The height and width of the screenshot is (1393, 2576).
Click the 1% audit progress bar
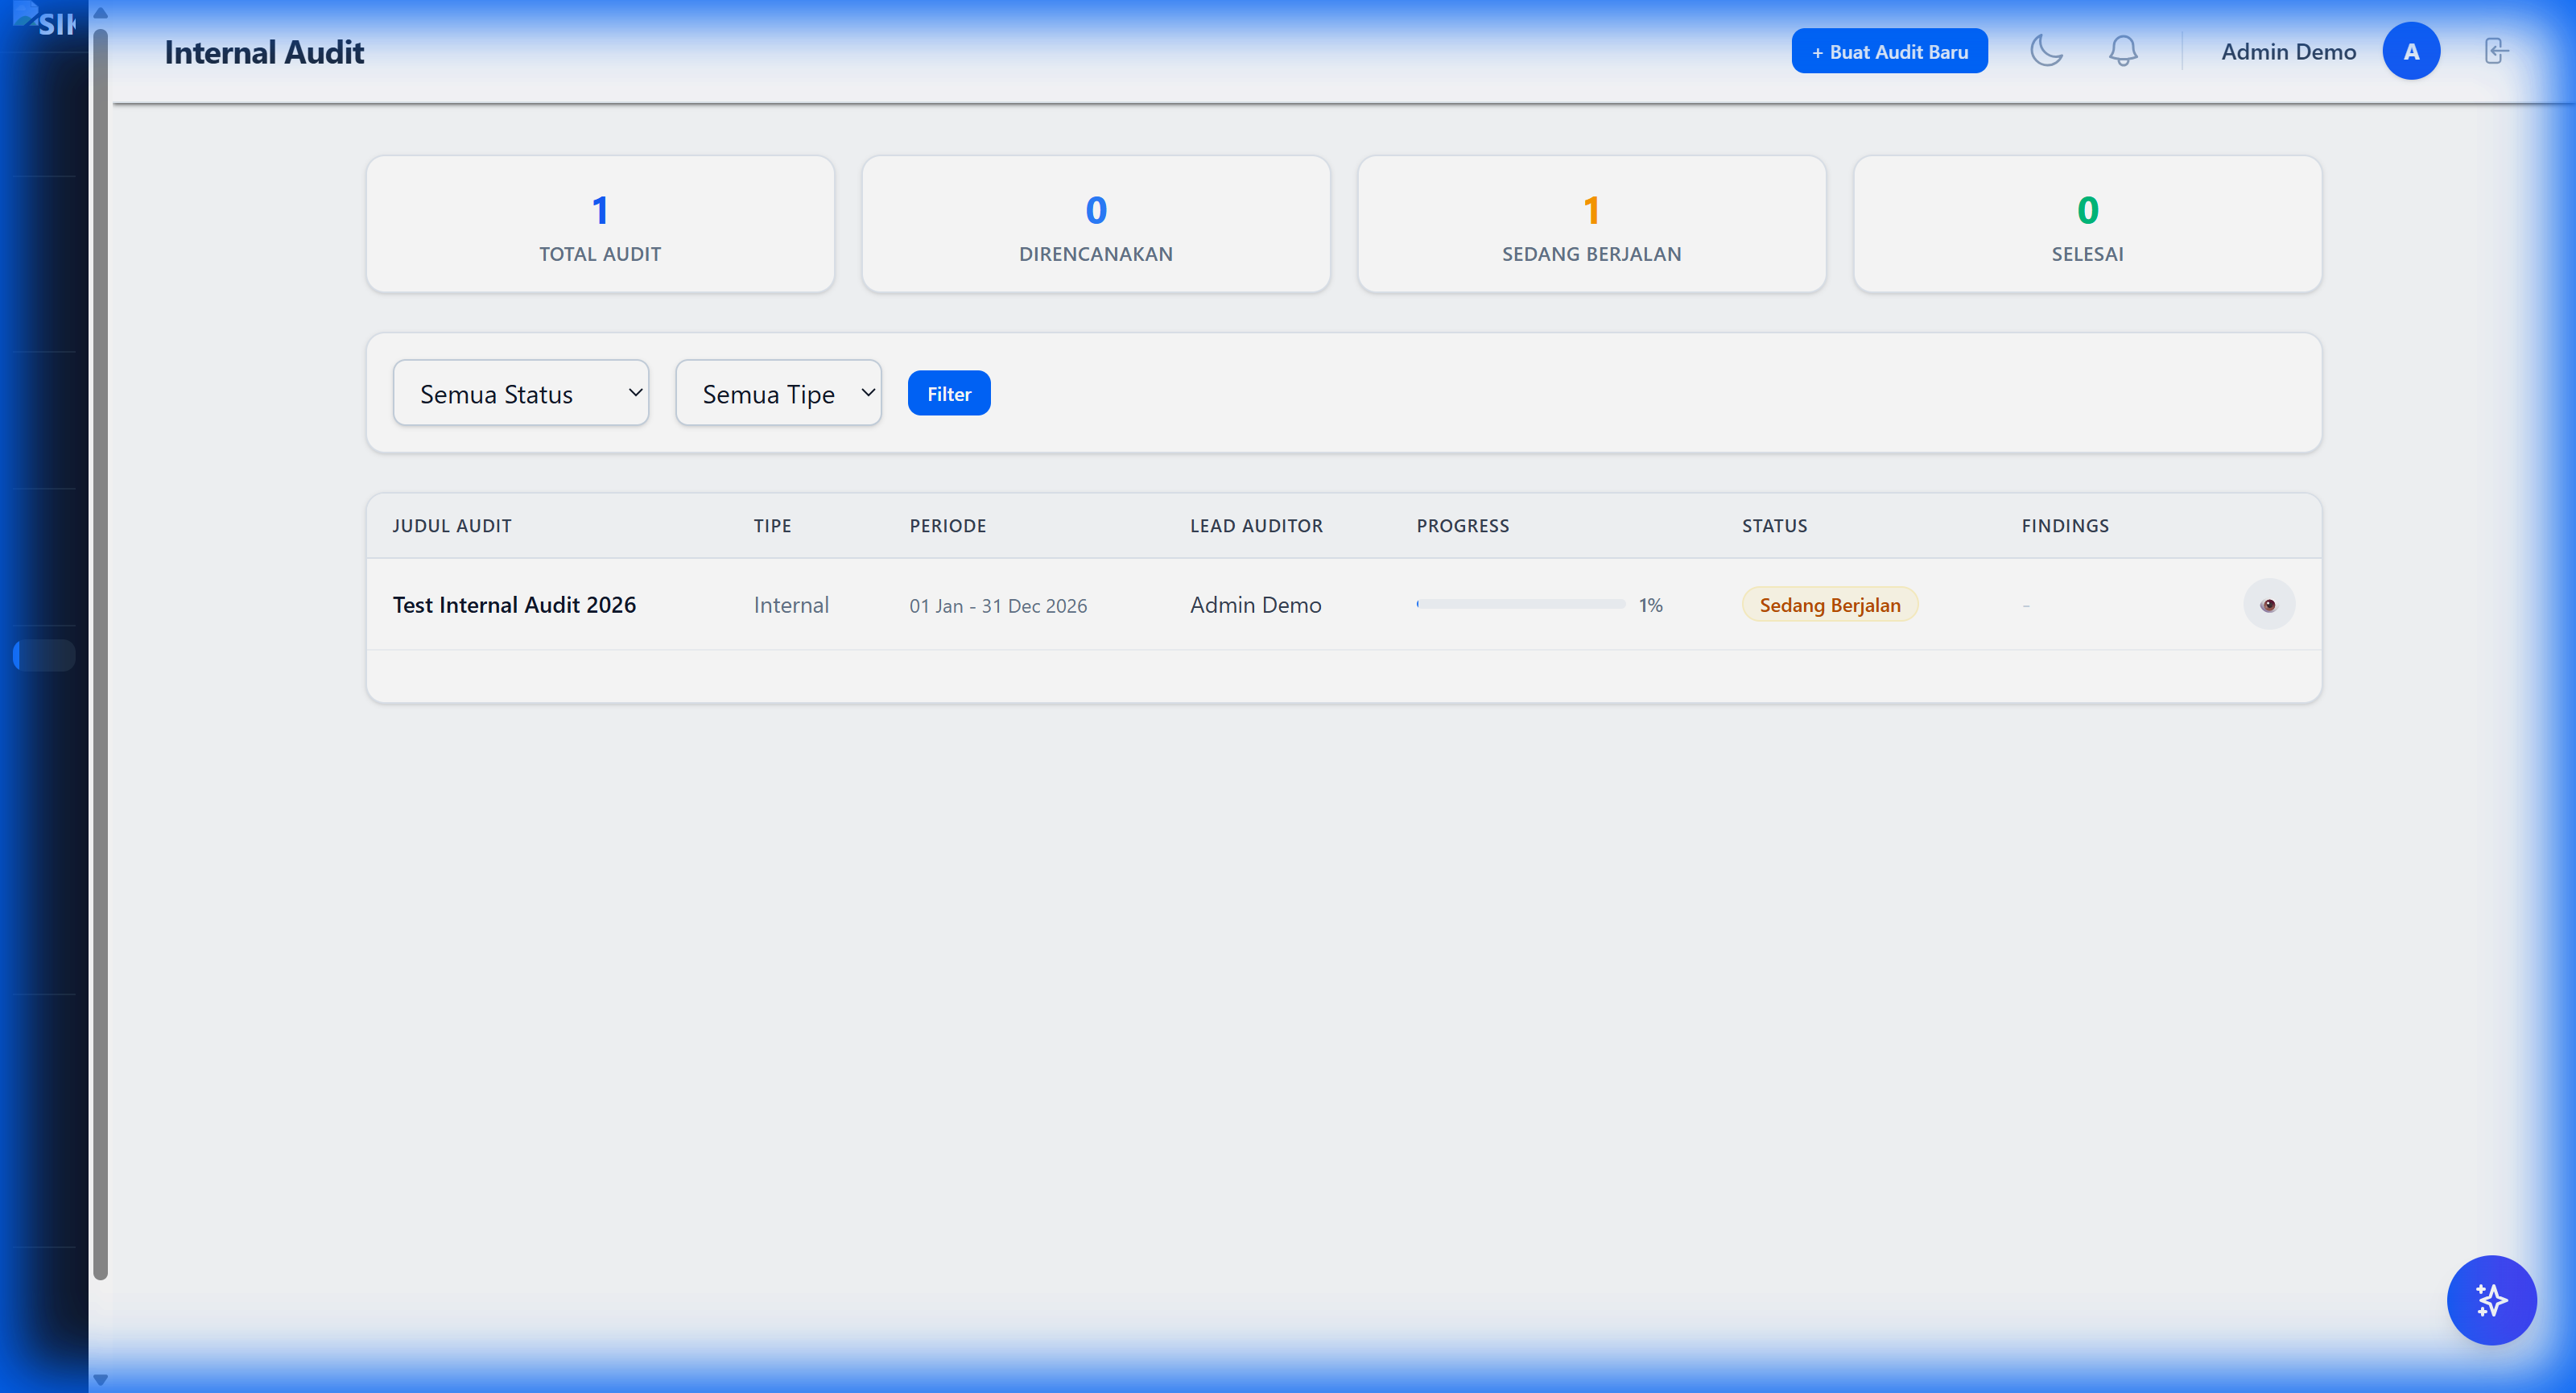point(1520,604)
